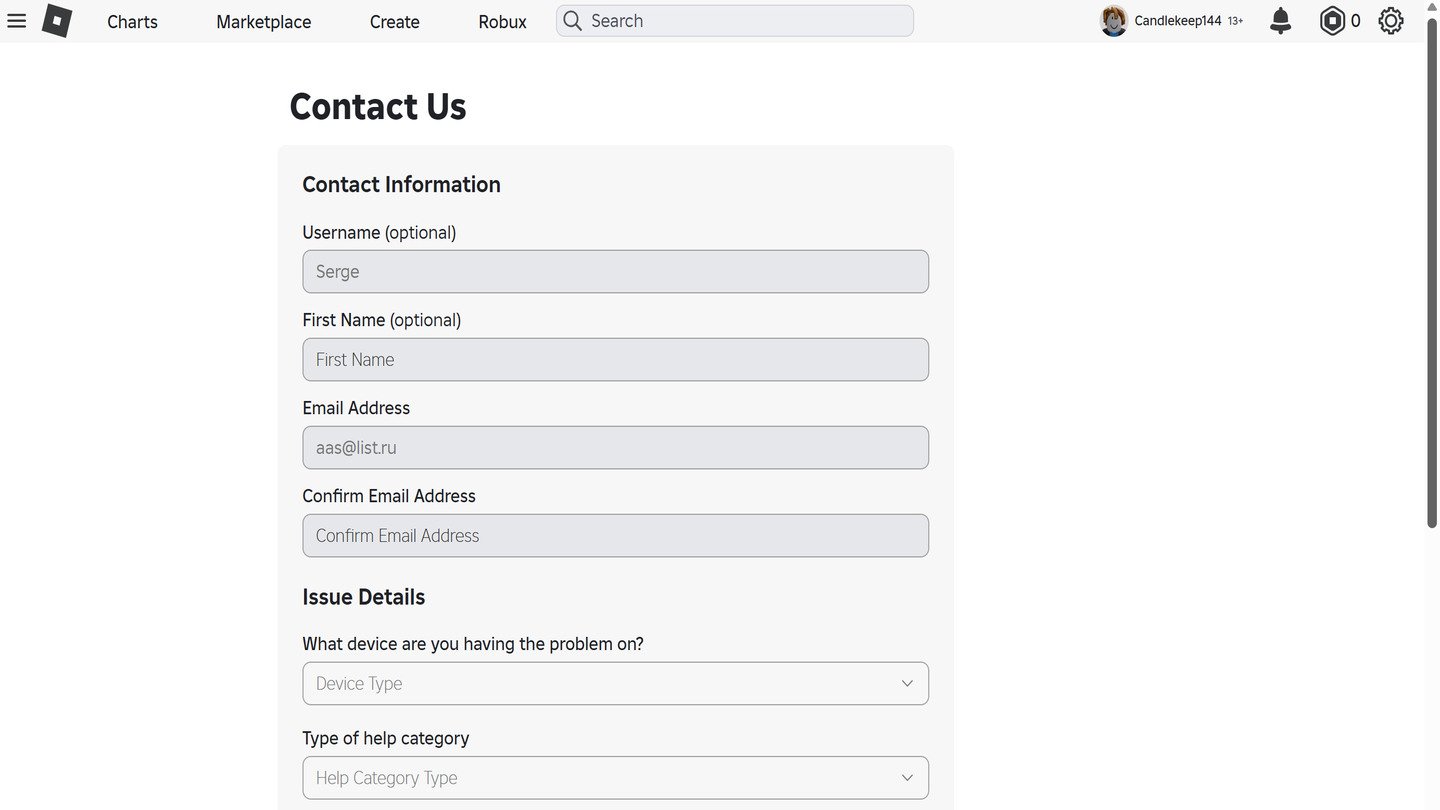Click into the top Search box
Image resolution: width=1440 pixels, height=810 pixels.
[x=735, y=21]
